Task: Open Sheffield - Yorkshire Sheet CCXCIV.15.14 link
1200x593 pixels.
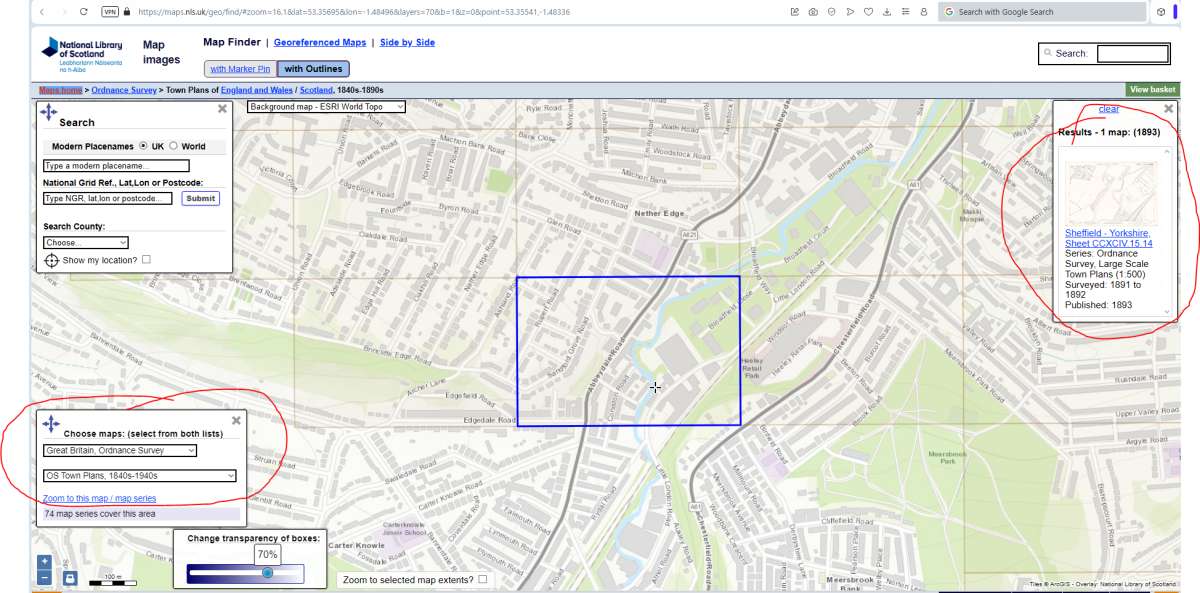Action: pos(1108,238)
